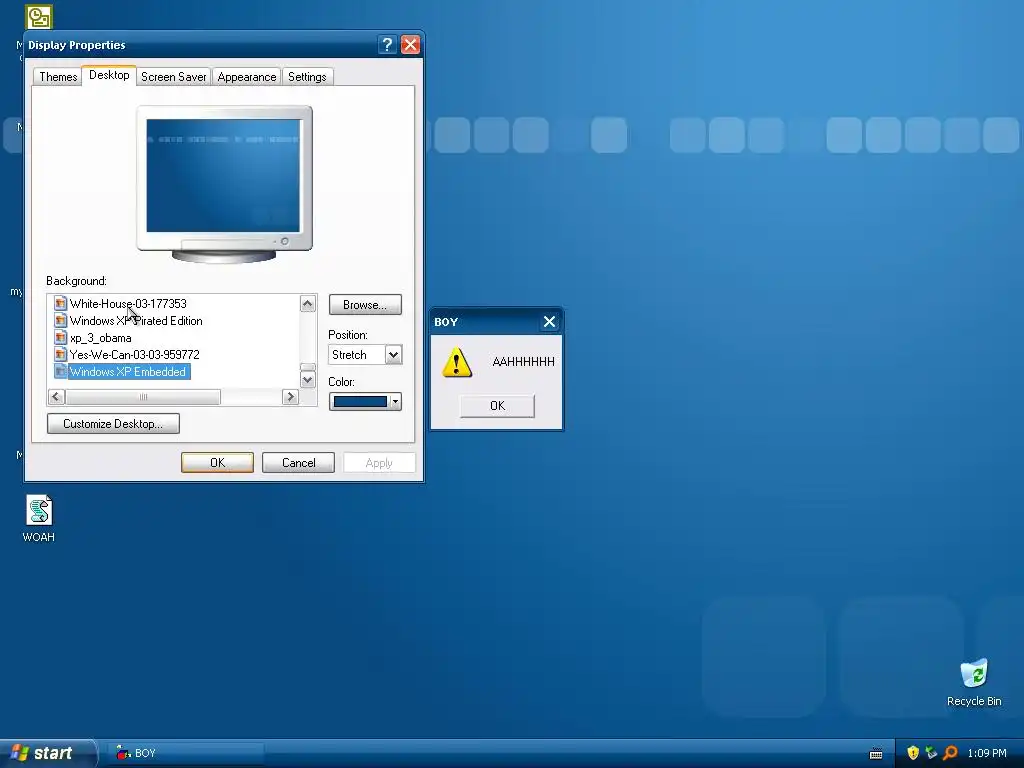Click horizontal scroll right arrow in list
This screenshot has width=1024, height=768.
click(290, 396)
